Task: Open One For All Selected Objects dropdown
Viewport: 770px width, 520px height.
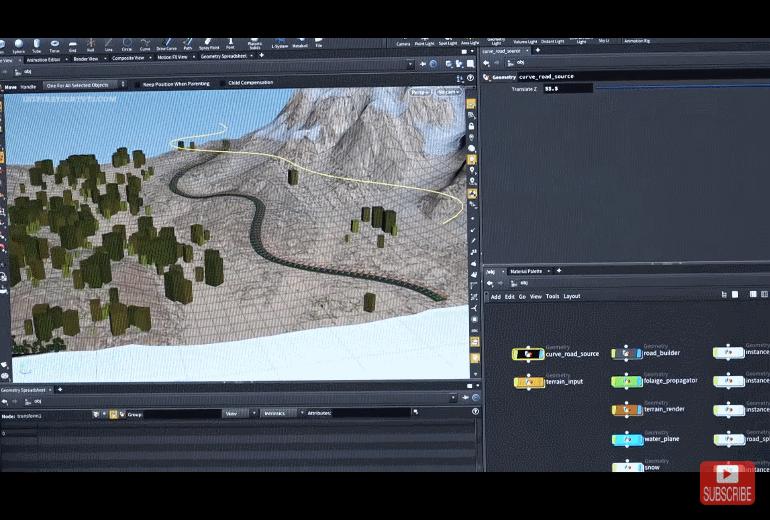Action: 84,87
